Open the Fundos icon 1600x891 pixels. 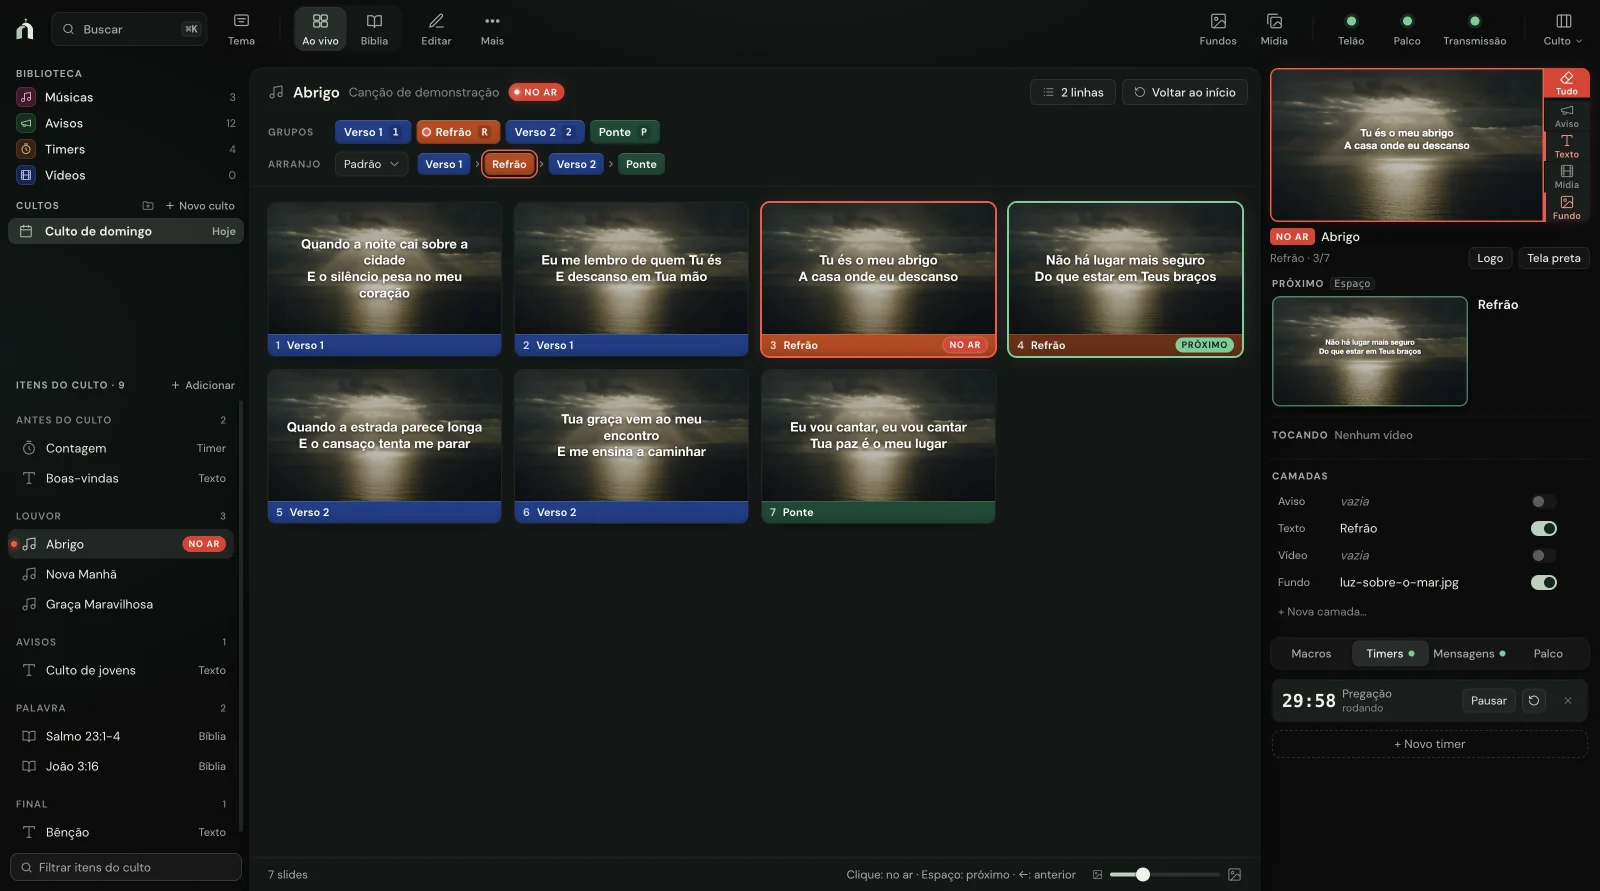(x=1218, y=29)
